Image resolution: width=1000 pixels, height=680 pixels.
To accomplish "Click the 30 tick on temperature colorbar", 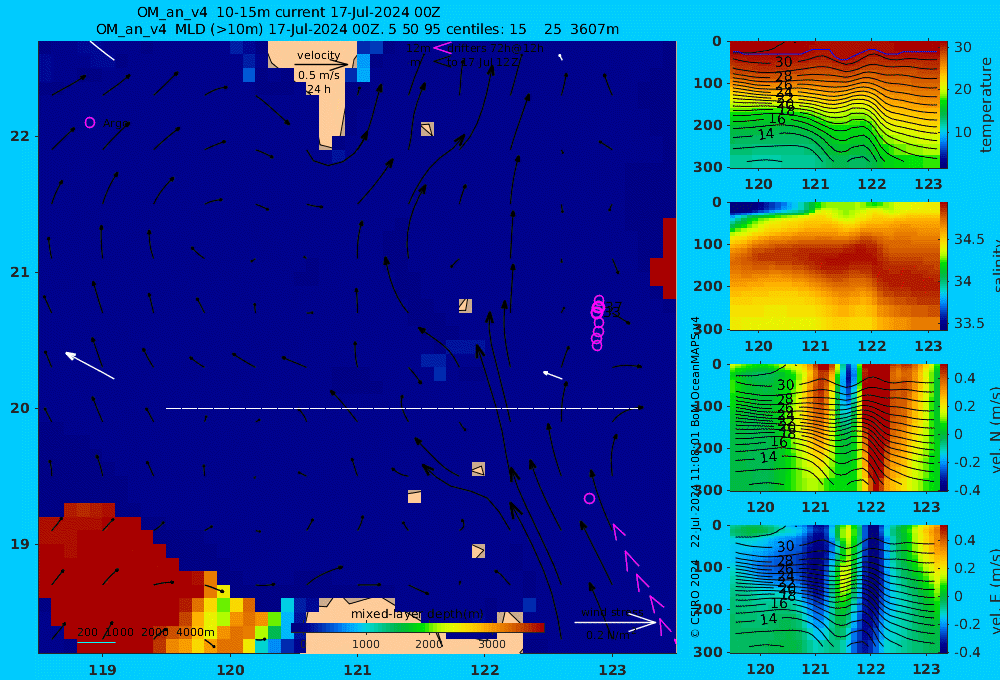I will click(962, 47).
